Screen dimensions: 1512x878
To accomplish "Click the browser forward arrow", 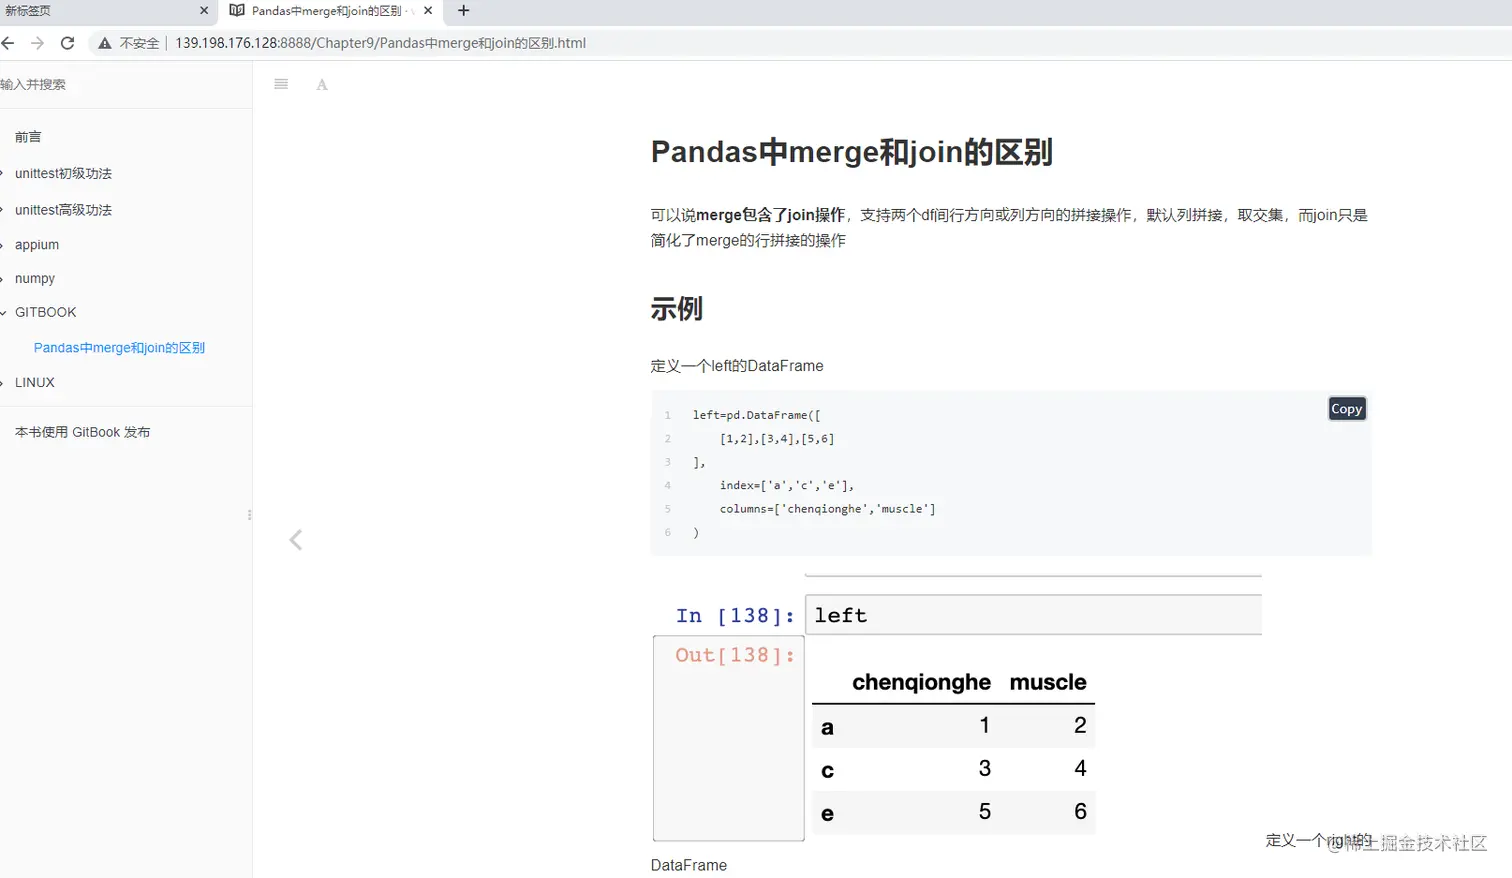I will tap(37, 43).
